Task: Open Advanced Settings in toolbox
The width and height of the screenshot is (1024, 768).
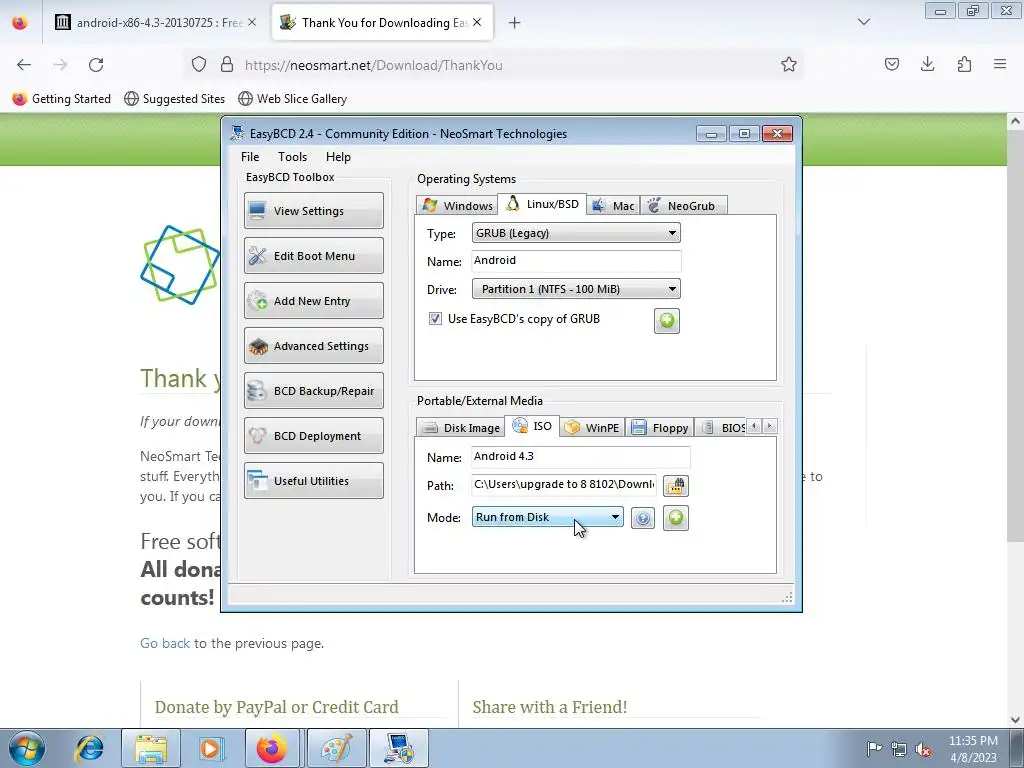Action: 313,345
